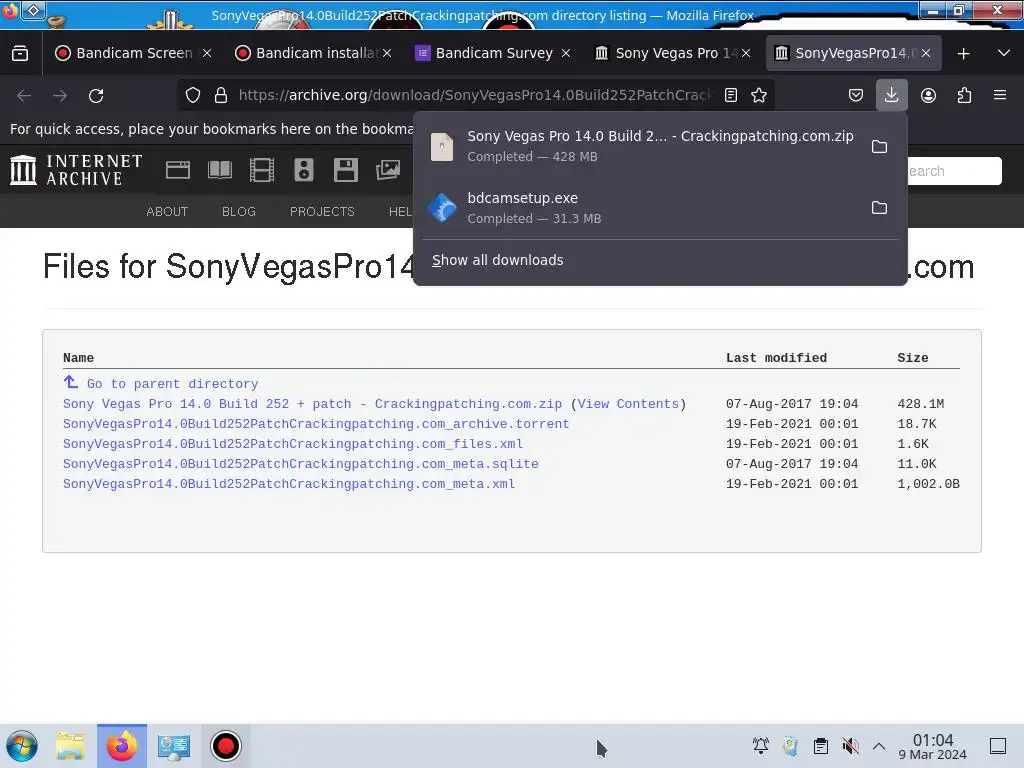Open the extensions puzzle icon
1024x768 pixels.
pyautogui.click(x=964, y=95)
